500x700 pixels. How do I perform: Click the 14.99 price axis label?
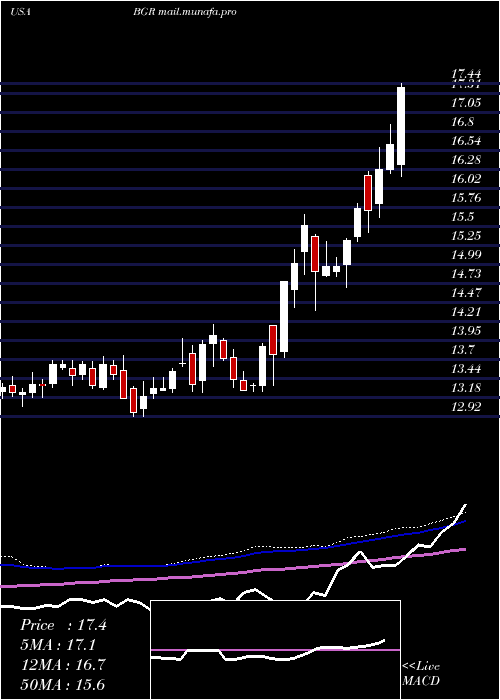click(466, 255)
